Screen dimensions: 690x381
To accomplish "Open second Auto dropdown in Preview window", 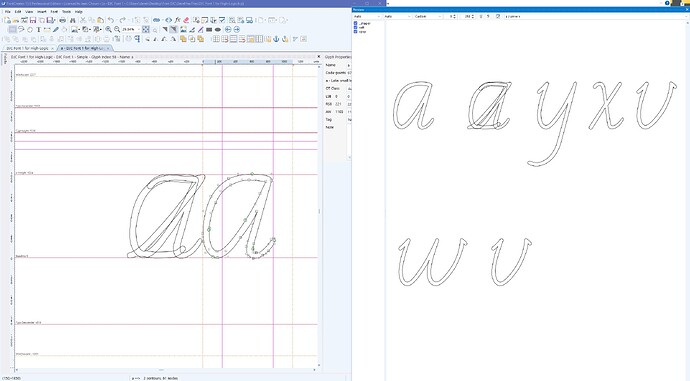I will (397, 16).
